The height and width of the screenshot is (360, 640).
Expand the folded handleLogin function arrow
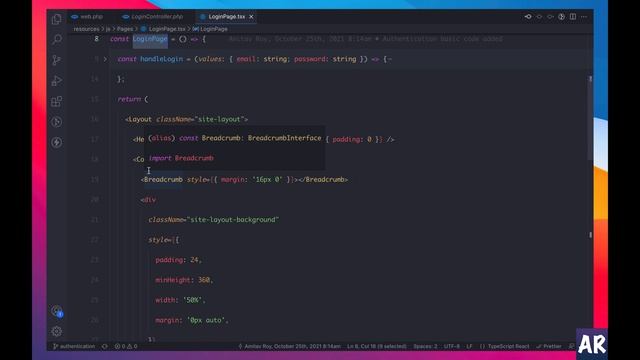click(x=105, y=59)
